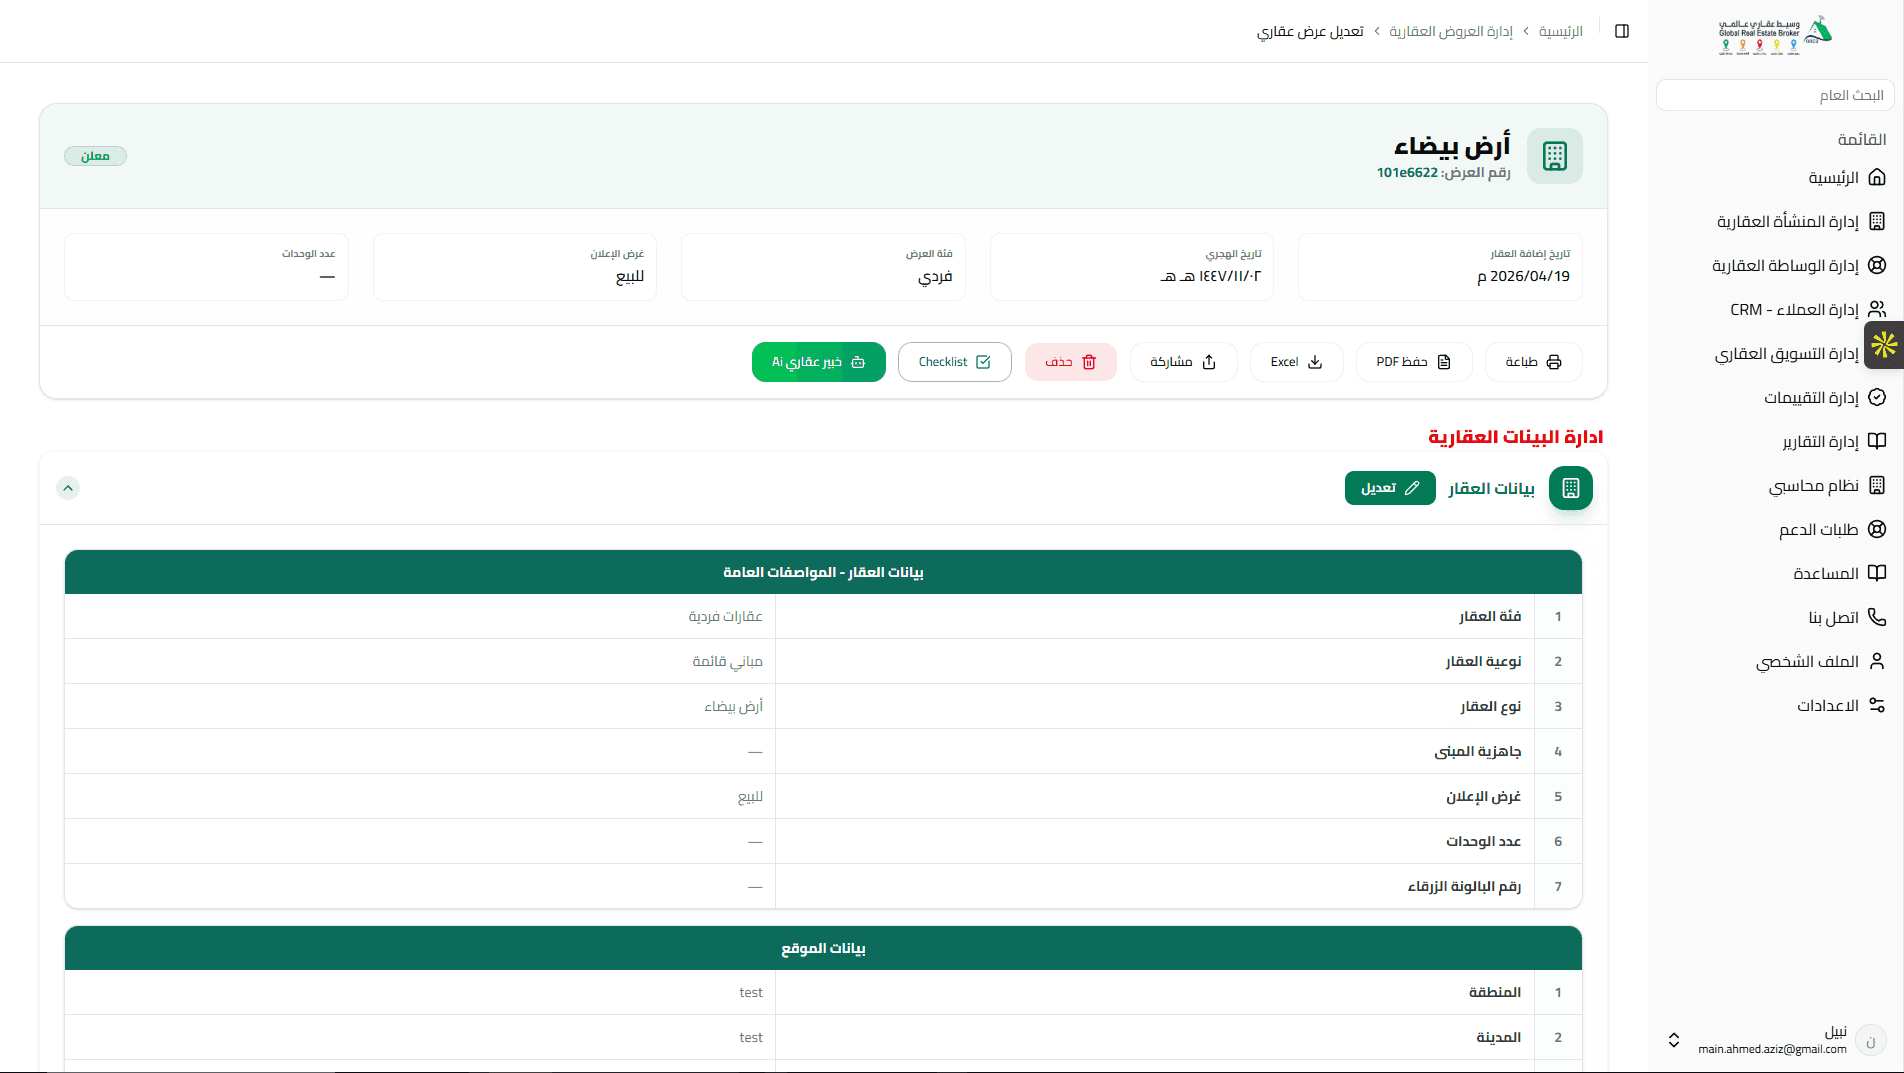Collapse the بيانات العقار section chevron
This screenshot has width=1904, height=1073.
pyautogui.click(x=68, y=488)
